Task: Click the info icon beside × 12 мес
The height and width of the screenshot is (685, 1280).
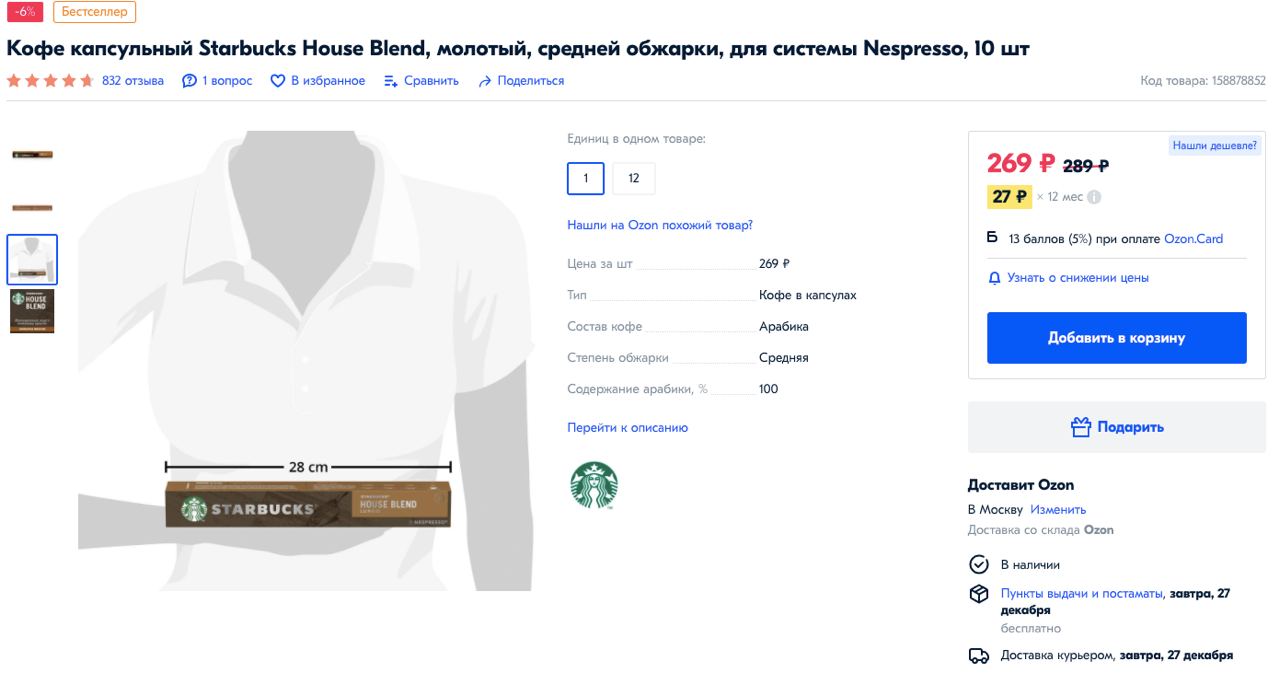Action: [1094, 197]
